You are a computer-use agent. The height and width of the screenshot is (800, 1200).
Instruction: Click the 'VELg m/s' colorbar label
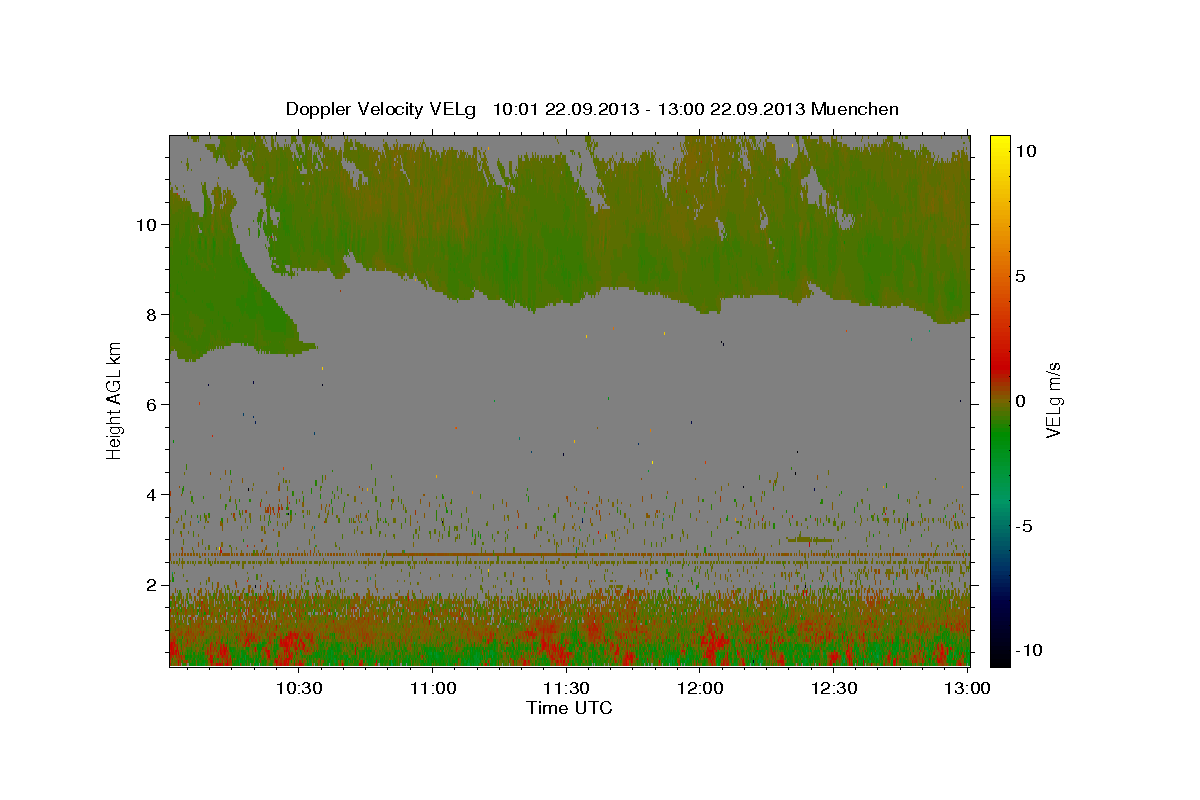1053,400
